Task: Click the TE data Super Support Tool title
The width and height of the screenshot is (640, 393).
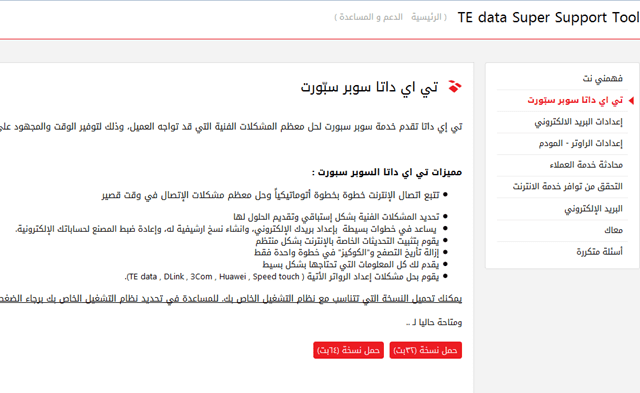Action: pyautogui.click(x=548, y=17)
